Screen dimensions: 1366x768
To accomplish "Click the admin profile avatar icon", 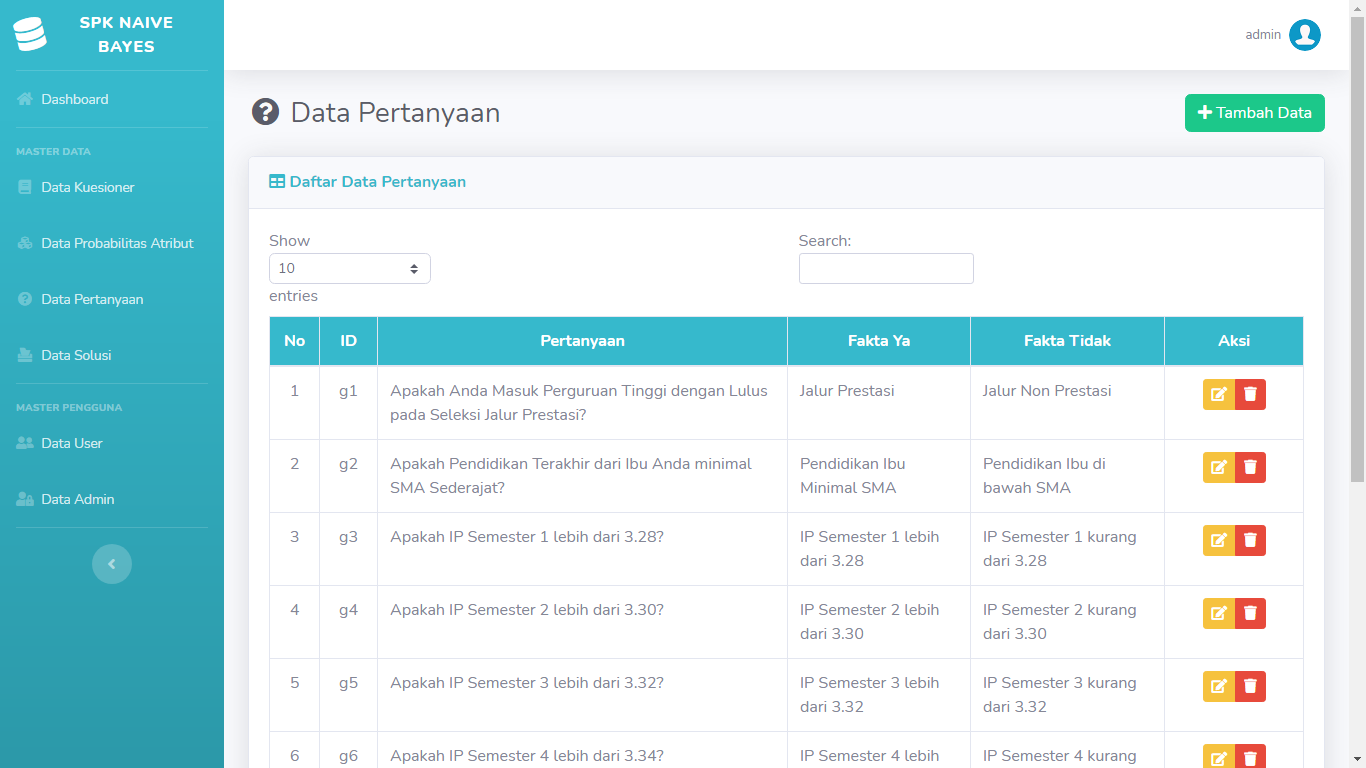I will (x=1305, y=35).
